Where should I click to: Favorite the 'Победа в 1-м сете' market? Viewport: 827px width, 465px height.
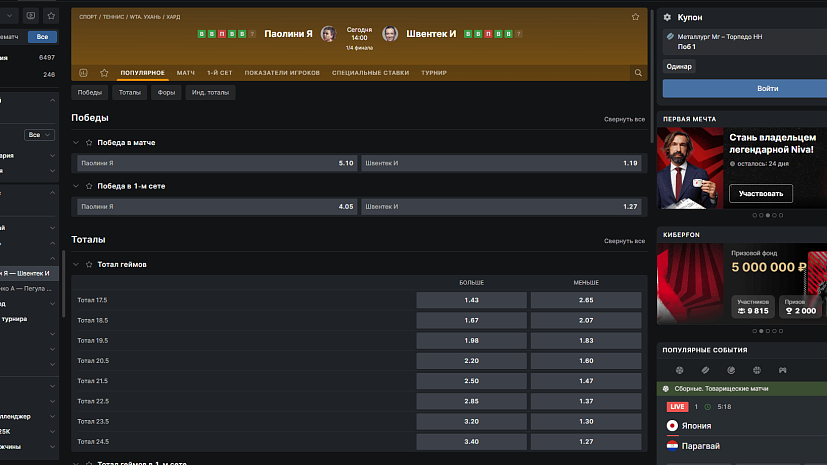coord(89,186)
